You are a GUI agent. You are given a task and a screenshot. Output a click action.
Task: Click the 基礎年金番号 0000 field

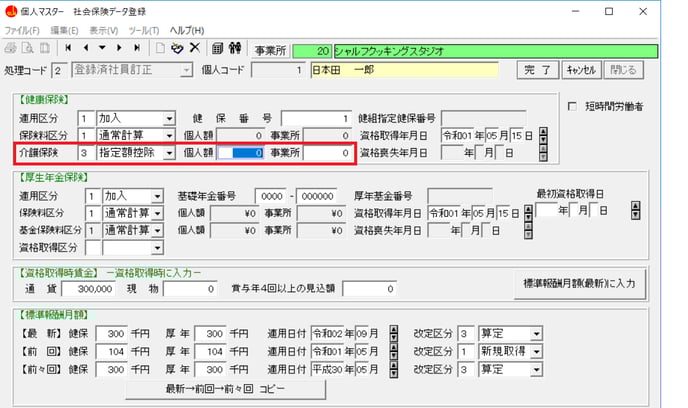272,196
